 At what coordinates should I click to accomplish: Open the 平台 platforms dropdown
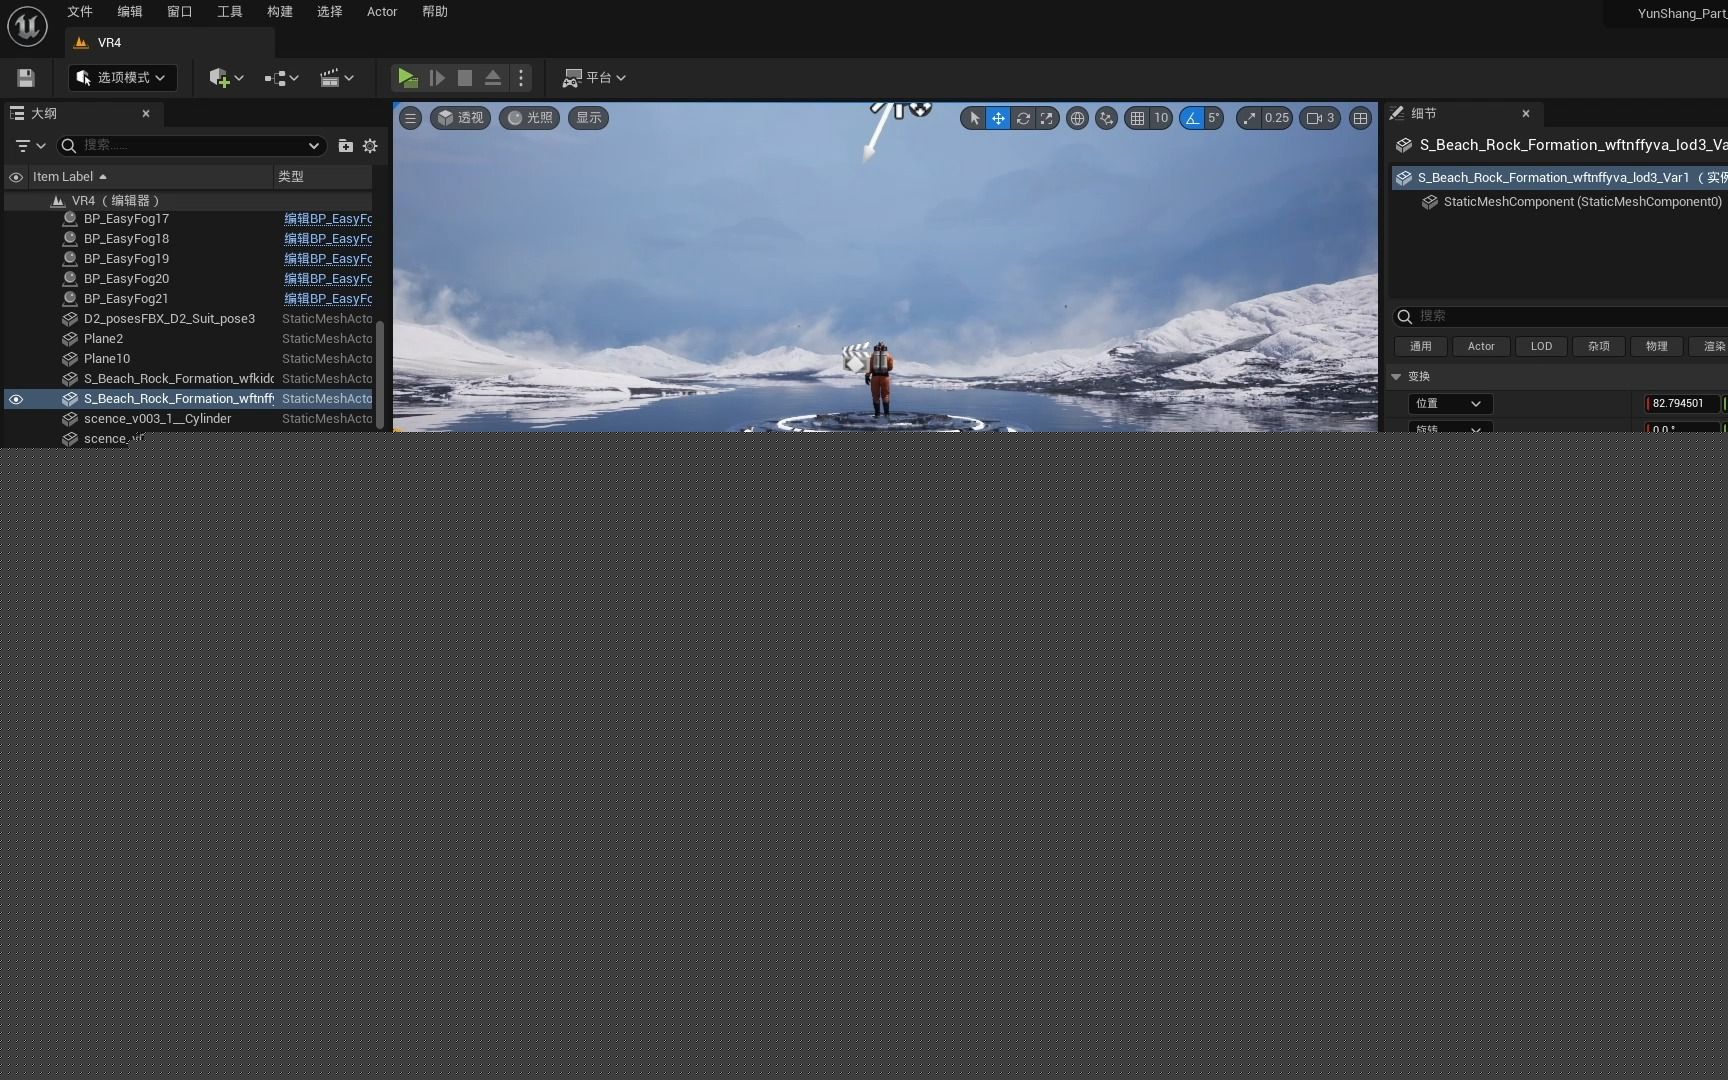coord(595,78)
